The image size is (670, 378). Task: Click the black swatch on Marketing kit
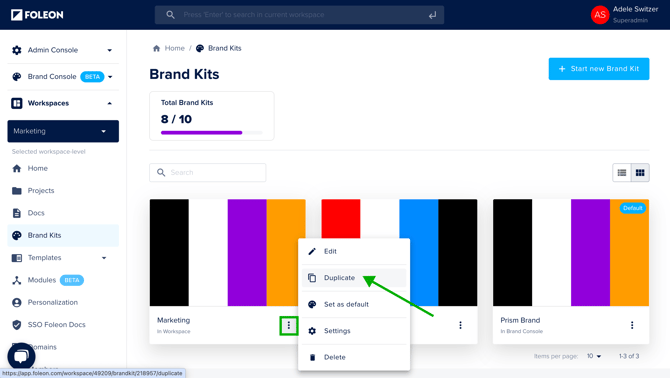[169, 252]
